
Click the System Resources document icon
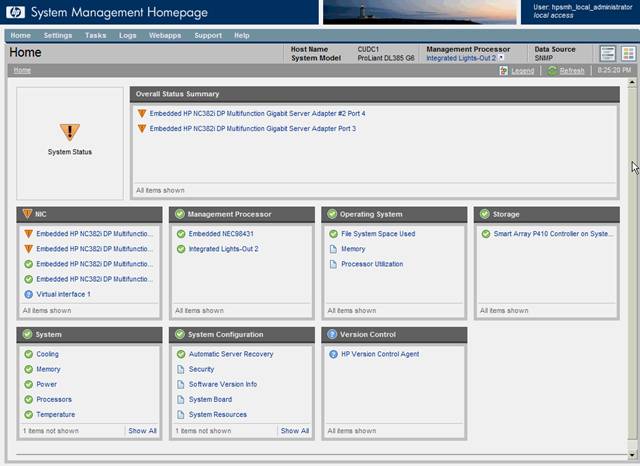point(181,415)
